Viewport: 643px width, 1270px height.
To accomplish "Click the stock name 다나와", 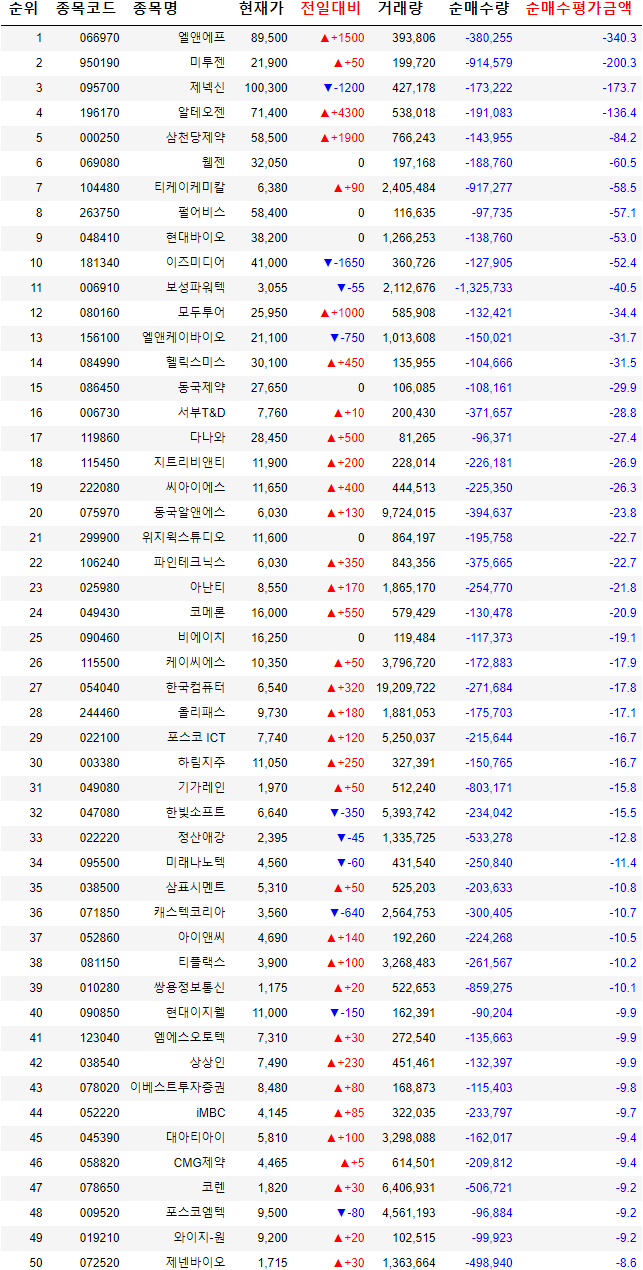I will 207,438.
